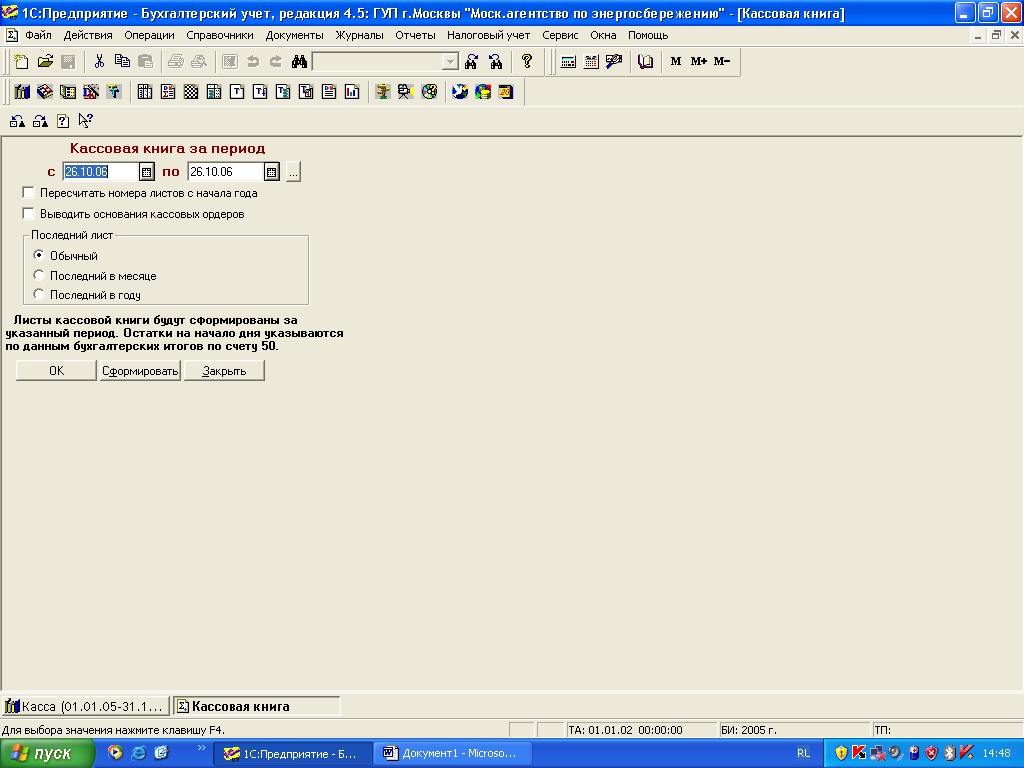Click the Закрыть button
Image resolution: width=1024 pixels, height=768 pixels.
(224, 371)
